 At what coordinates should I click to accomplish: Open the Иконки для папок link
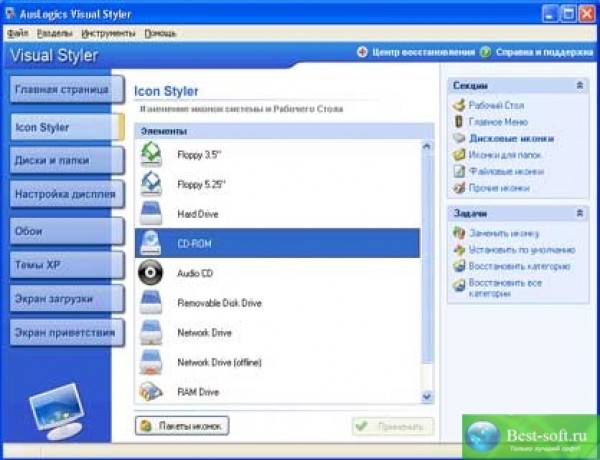coord(505,155)
